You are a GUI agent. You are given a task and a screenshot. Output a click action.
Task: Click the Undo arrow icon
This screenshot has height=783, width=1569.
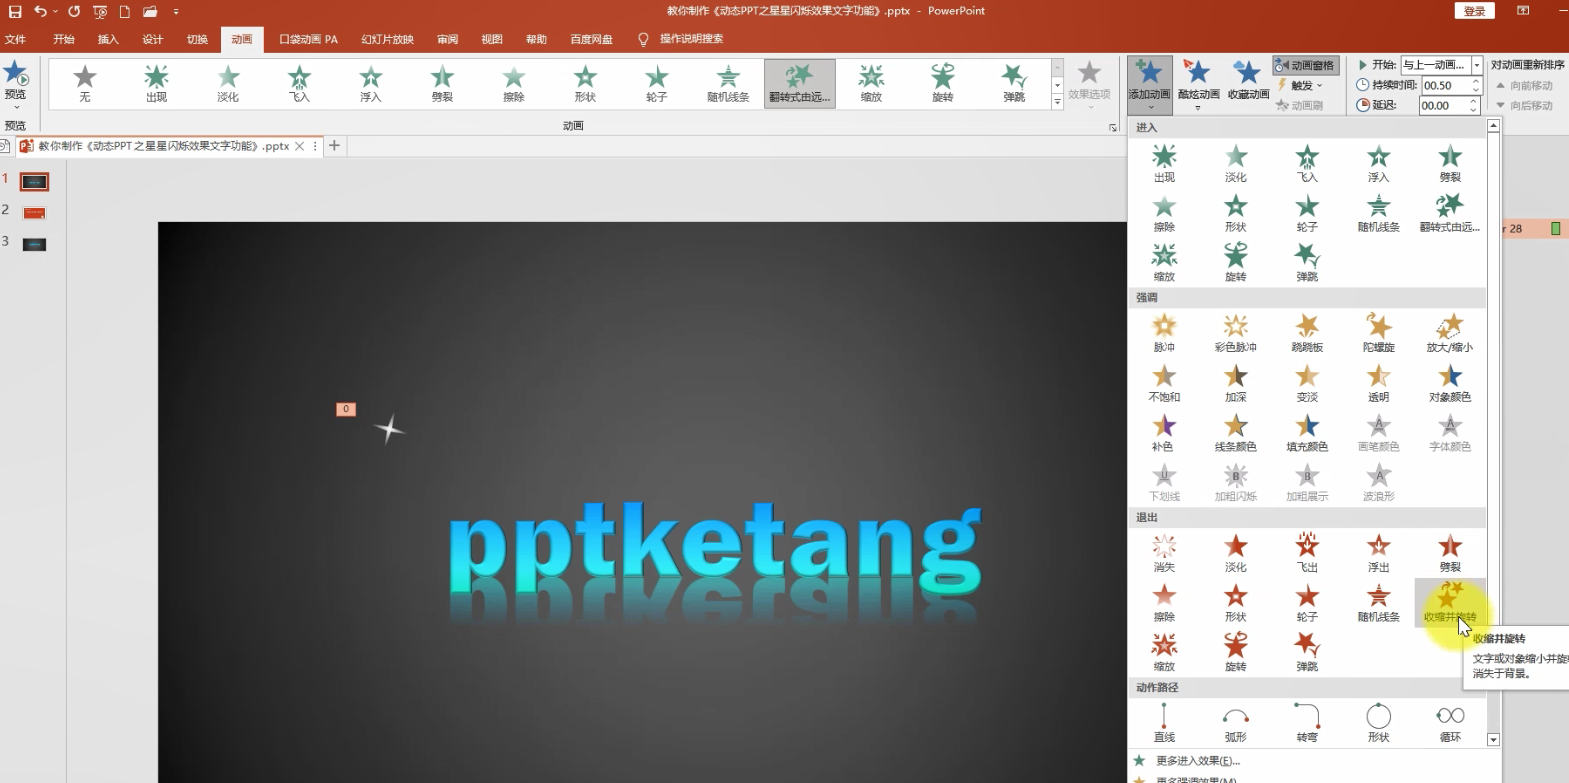(x=39, y=12)
